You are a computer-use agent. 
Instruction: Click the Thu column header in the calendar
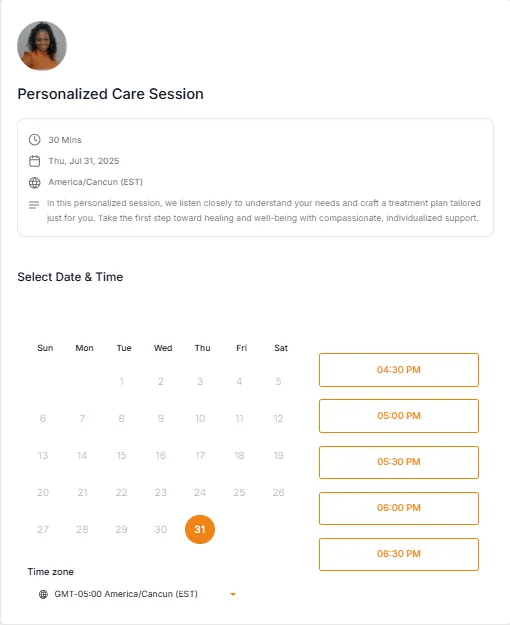click(x=202, y=348)
